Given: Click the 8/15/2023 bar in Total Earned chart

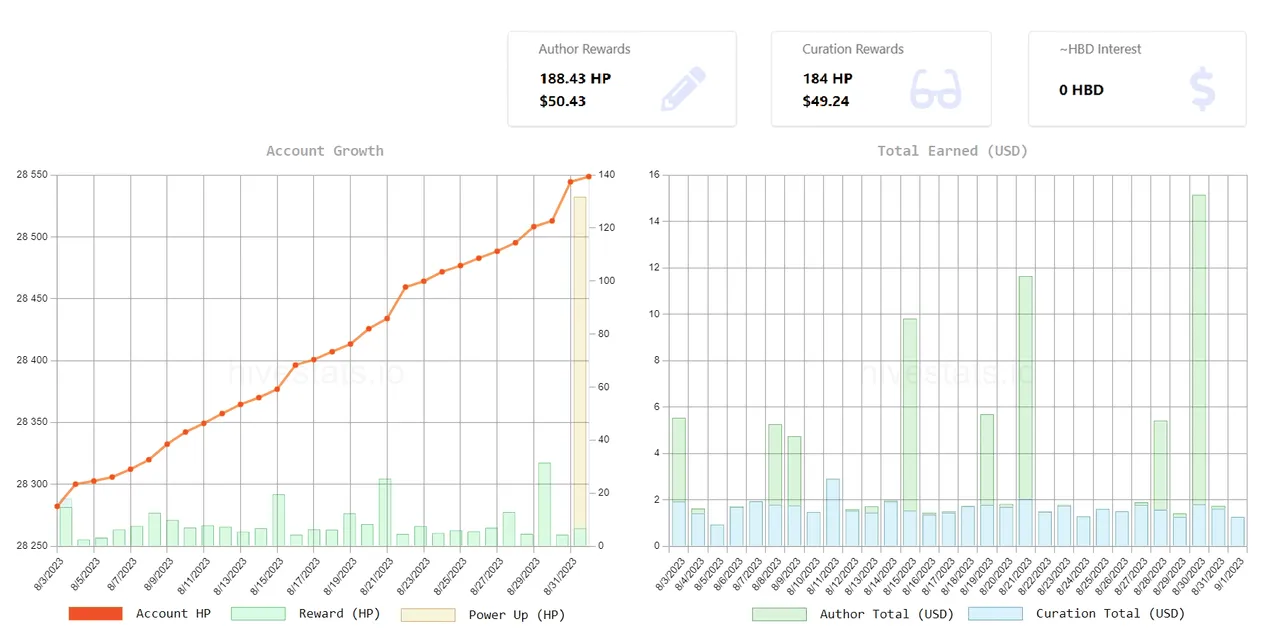Looking at the screenshot, I should (x=910, y=432).
